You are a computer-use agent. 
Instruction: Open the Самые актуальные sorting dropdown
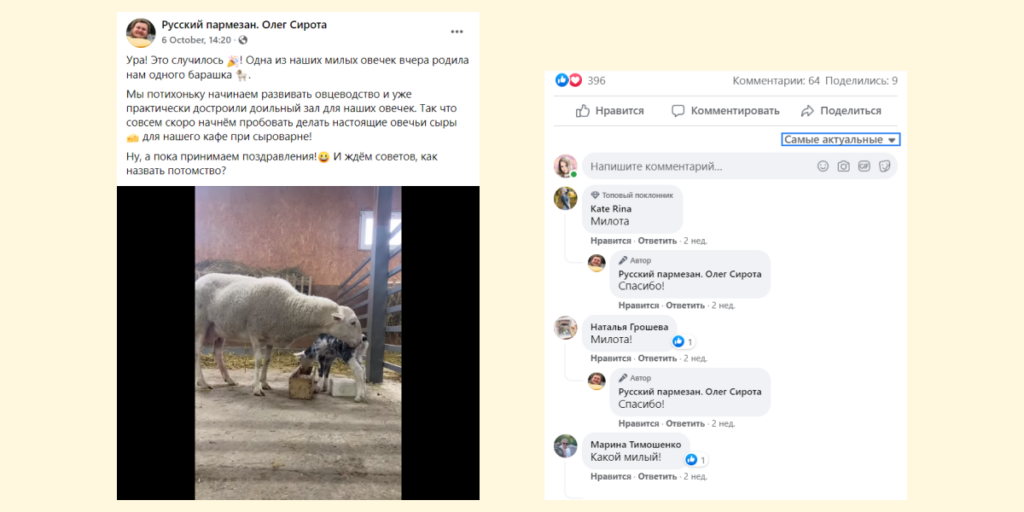840,140
